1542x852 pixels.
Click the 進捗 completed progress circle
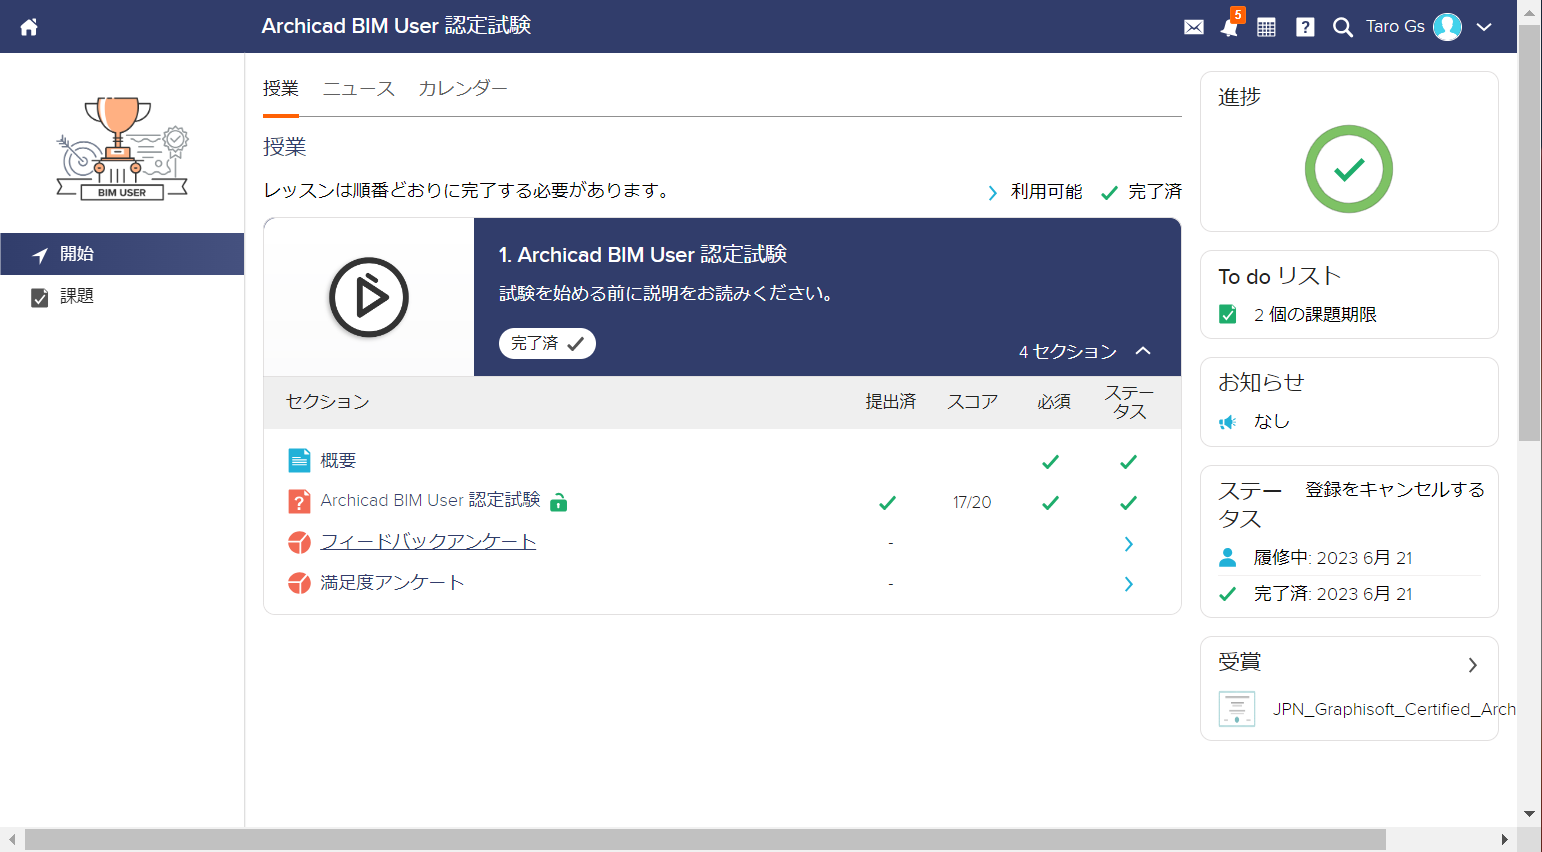[1349, 169]
